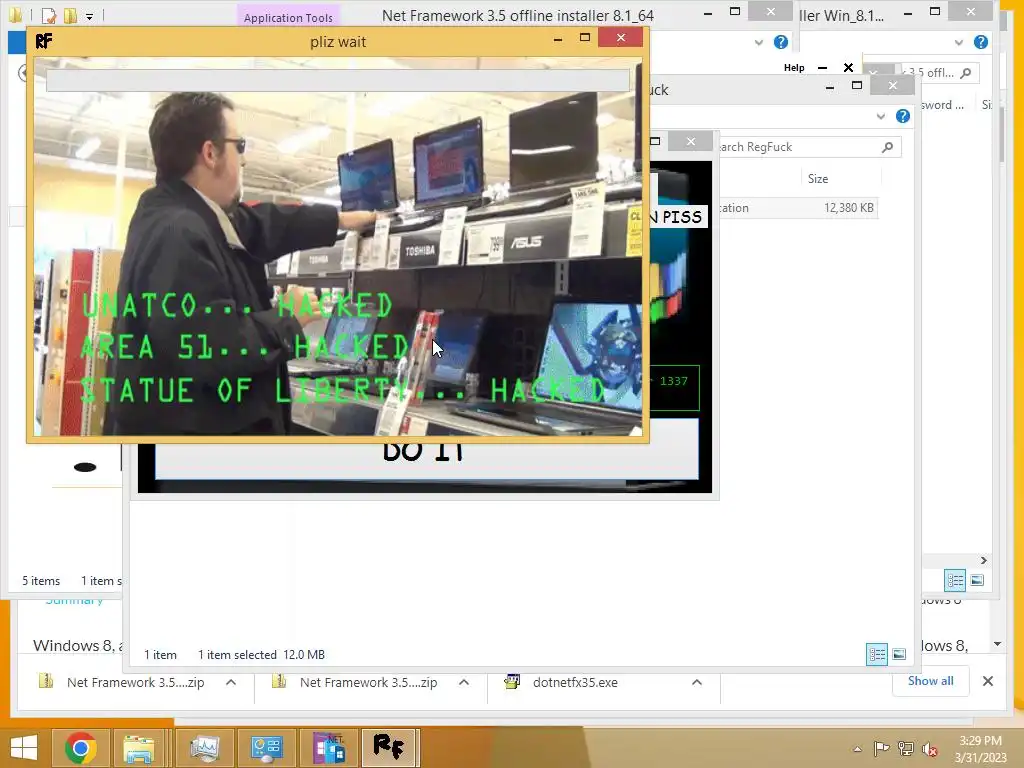Click search magnifier in Search RegFuck box
Viewport: 1024px width, 768px height.
coord(887,147)
